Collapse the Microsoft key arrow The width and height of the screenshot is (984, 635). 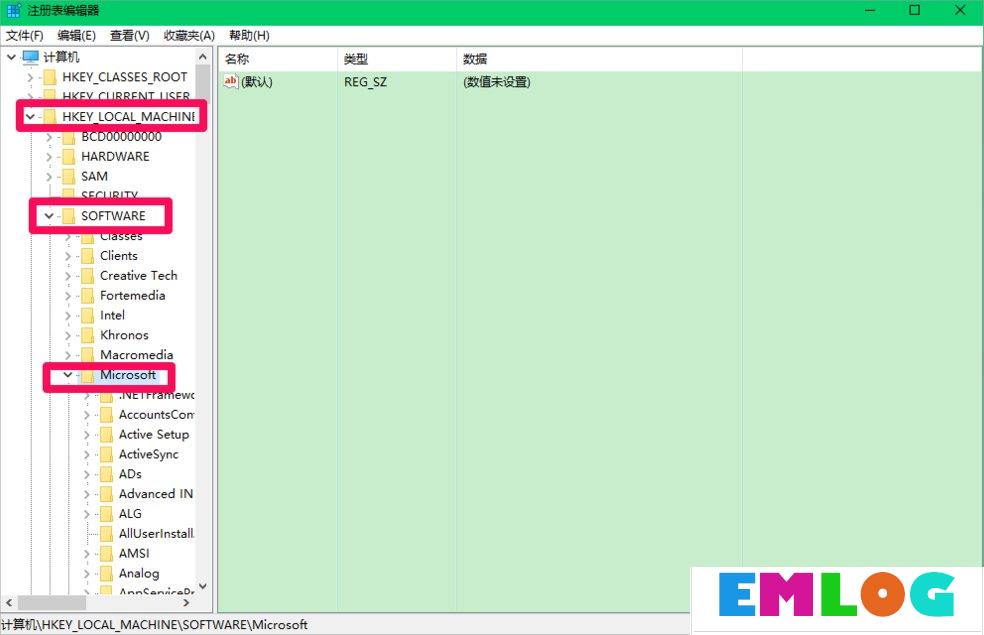click(68, 375)
